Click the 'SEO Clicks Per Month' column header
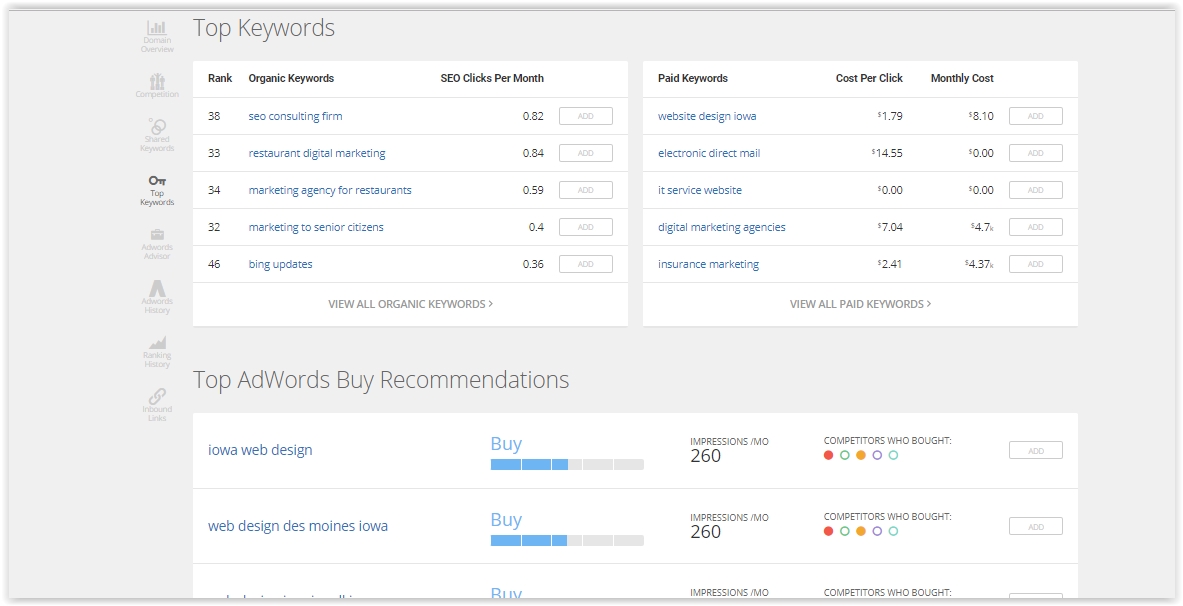 point(492,78)
